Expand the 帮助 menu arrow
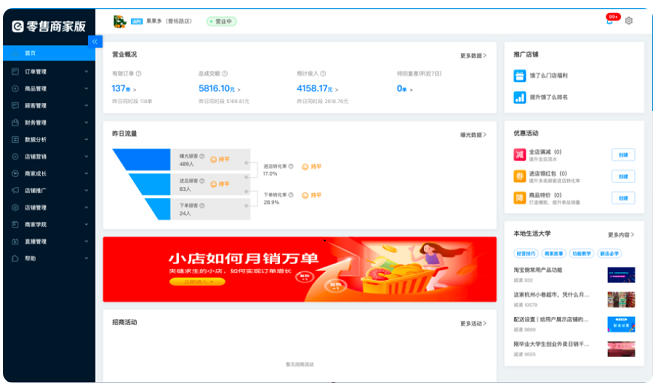657x390 pixels. coord(86,258)
